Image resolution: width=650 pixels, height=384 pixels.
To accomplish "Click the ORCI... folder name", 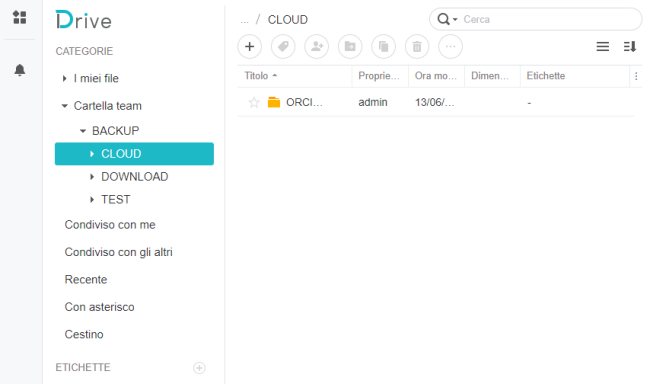I will pos(304,102).
